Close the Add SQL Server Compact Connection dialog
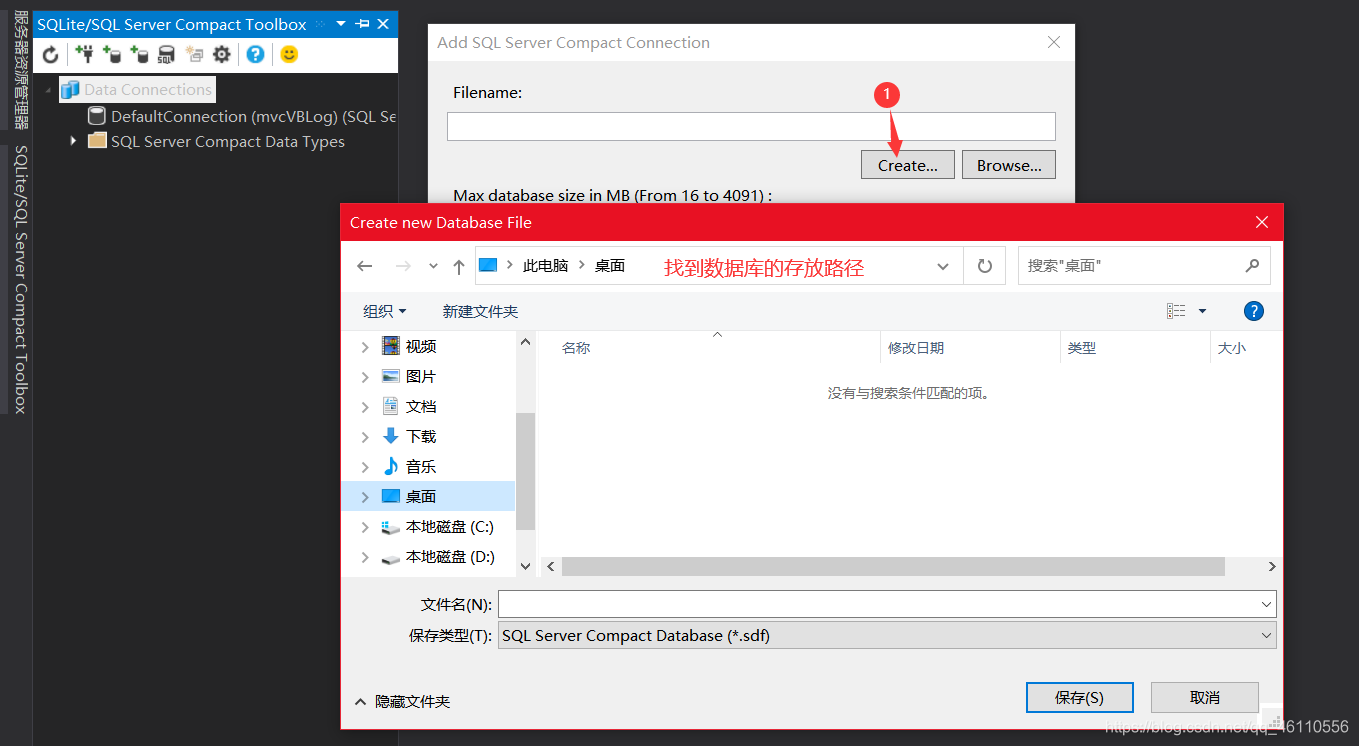Screen dimensions: 1359x746 1053,42
